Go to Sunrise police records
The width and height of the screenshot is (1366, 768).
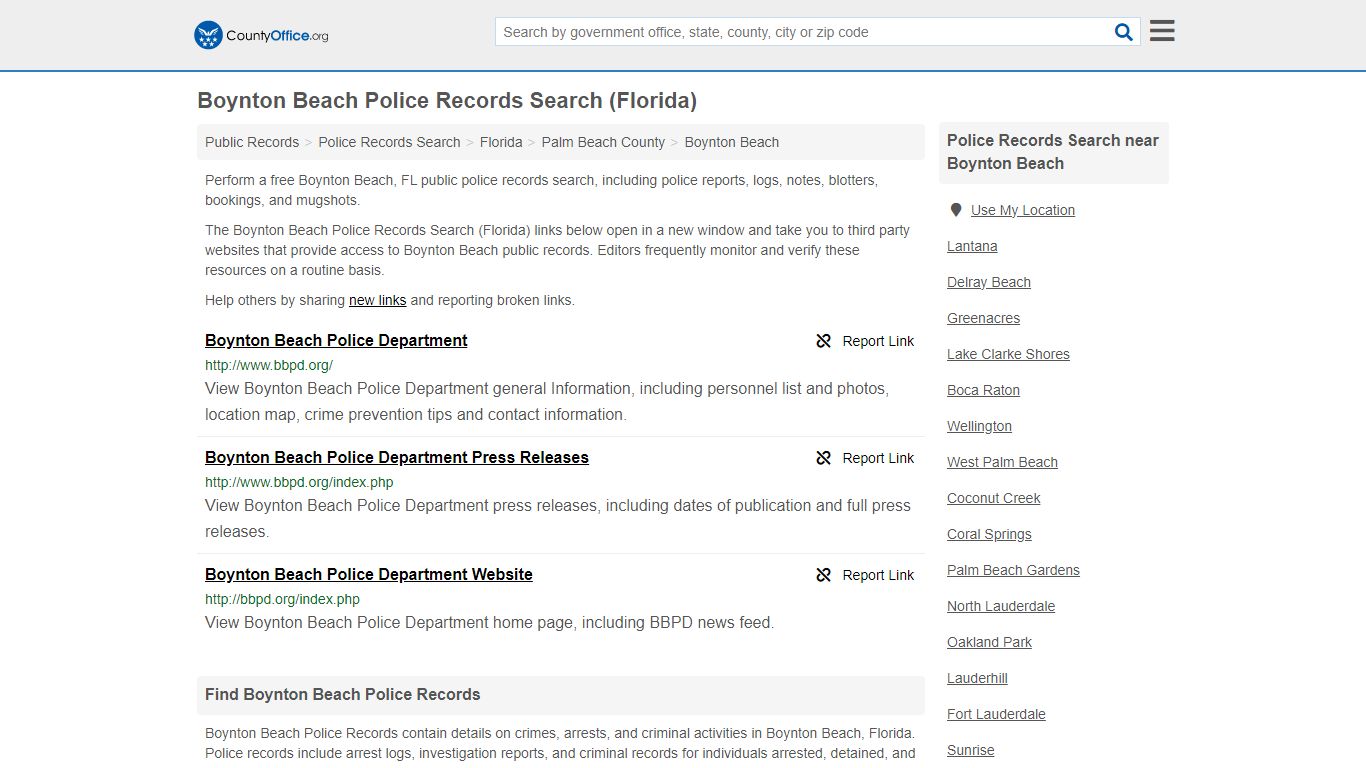971,750
